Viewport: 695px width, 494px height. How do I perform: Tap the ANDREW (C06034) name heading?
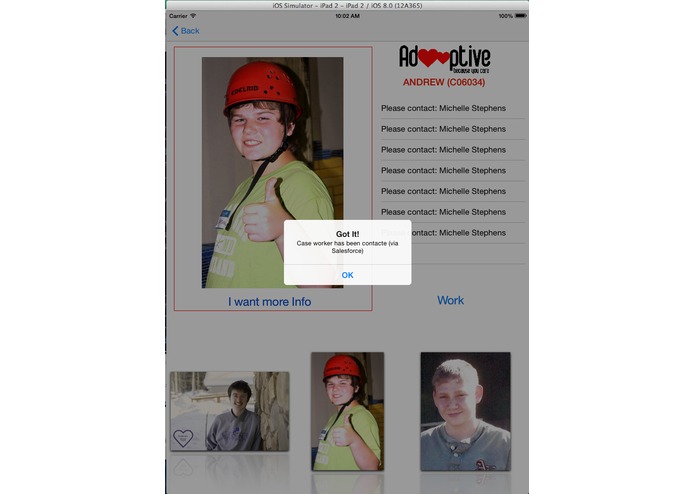pyautogui.click(x=444, y=82)
